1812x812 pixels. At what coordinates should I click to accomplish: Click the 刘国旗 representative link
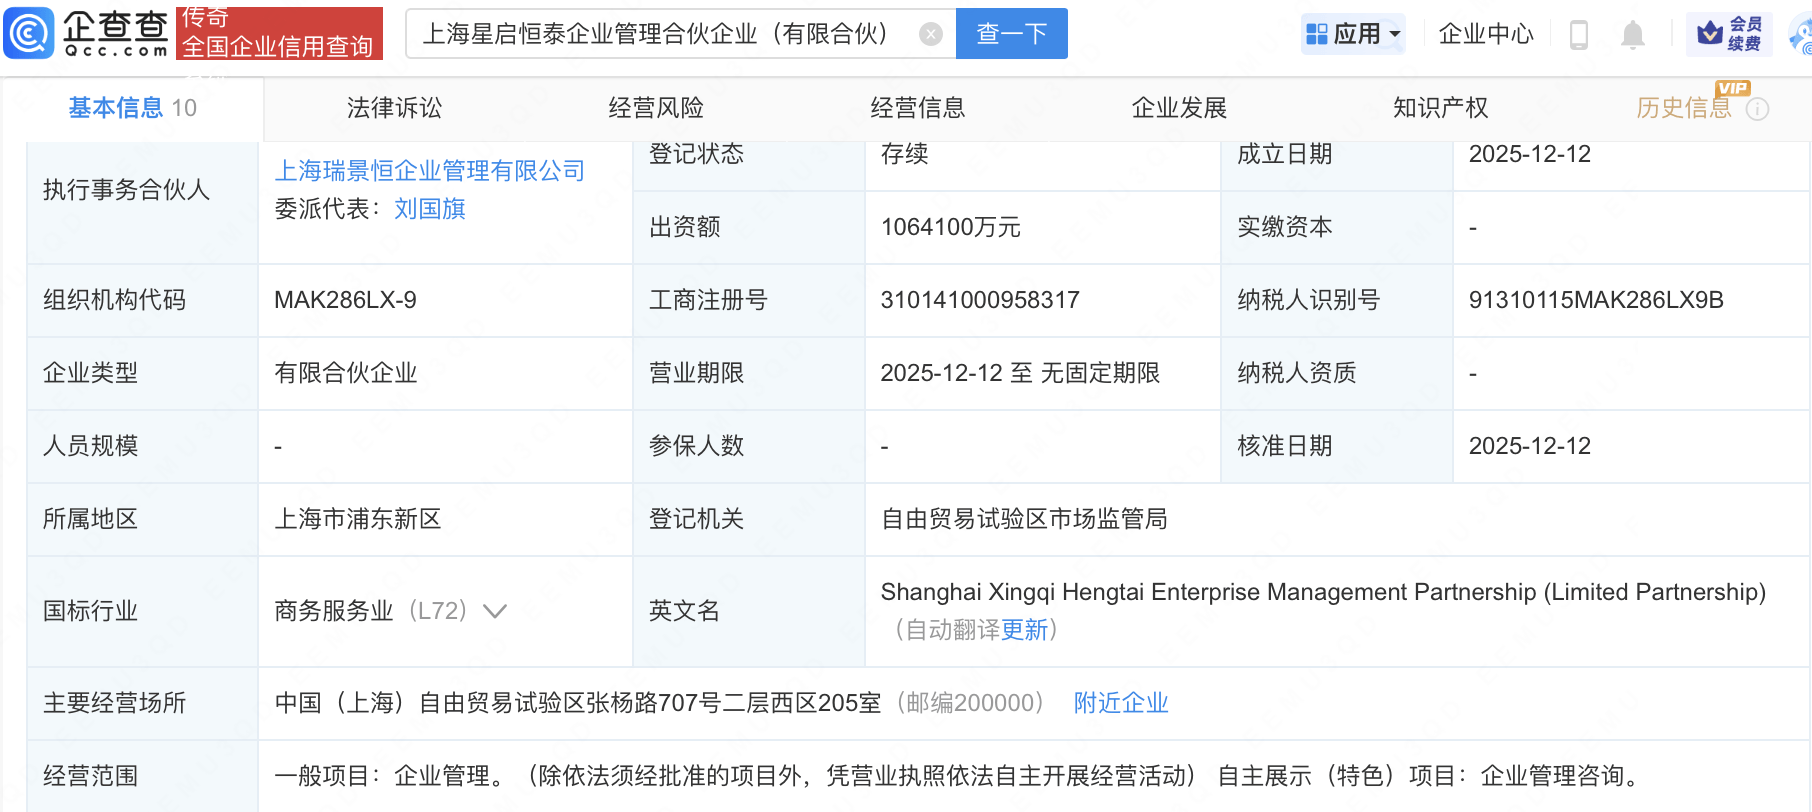[x=430, y=209]
